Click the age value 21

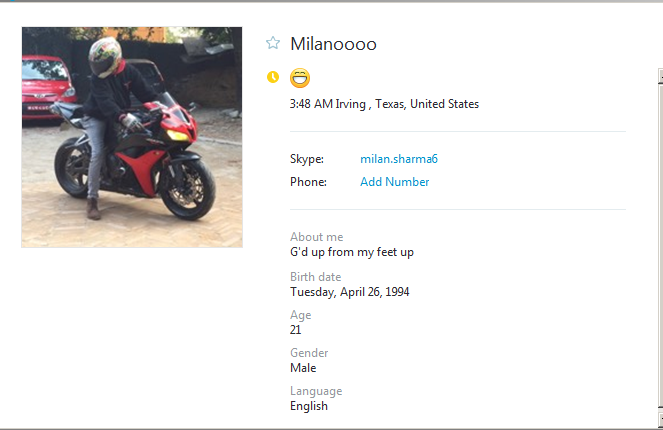[296, 330]
